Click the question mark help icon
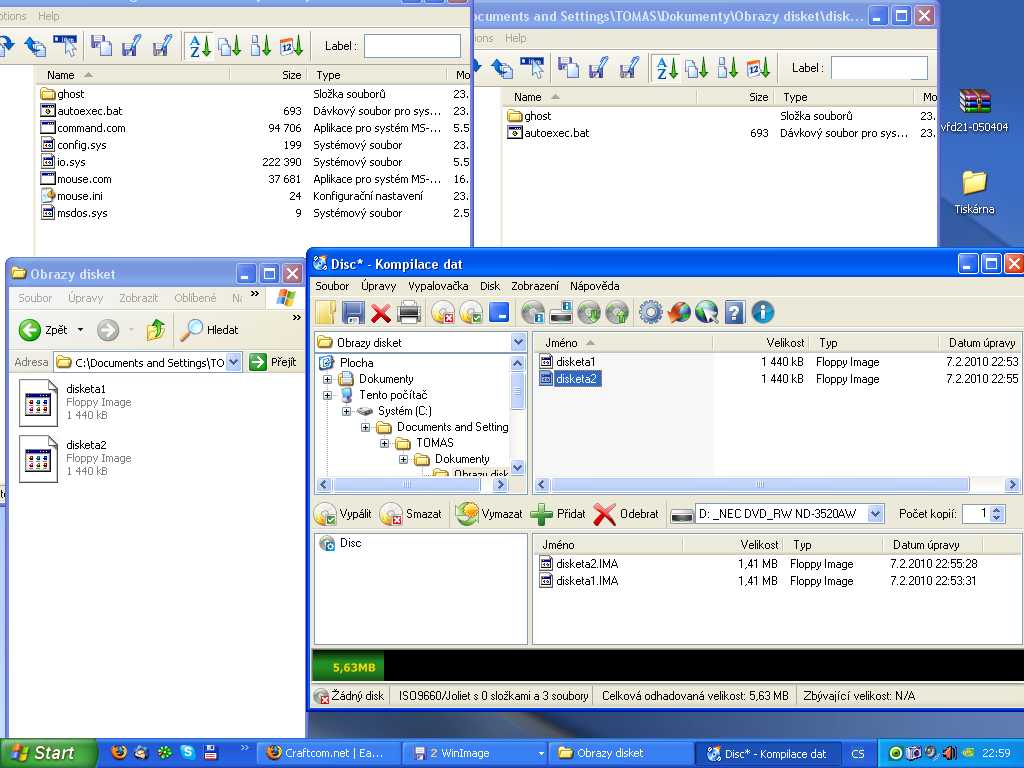This screenshot has width=1024, height=768. tap(735, 313)
